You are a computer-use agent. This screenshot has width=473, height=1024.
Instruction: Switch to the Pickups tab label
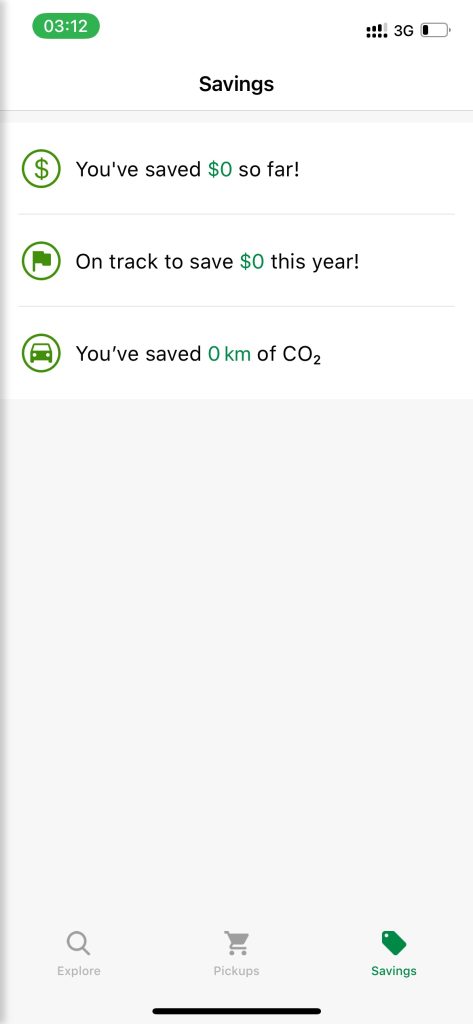[236, 971]
